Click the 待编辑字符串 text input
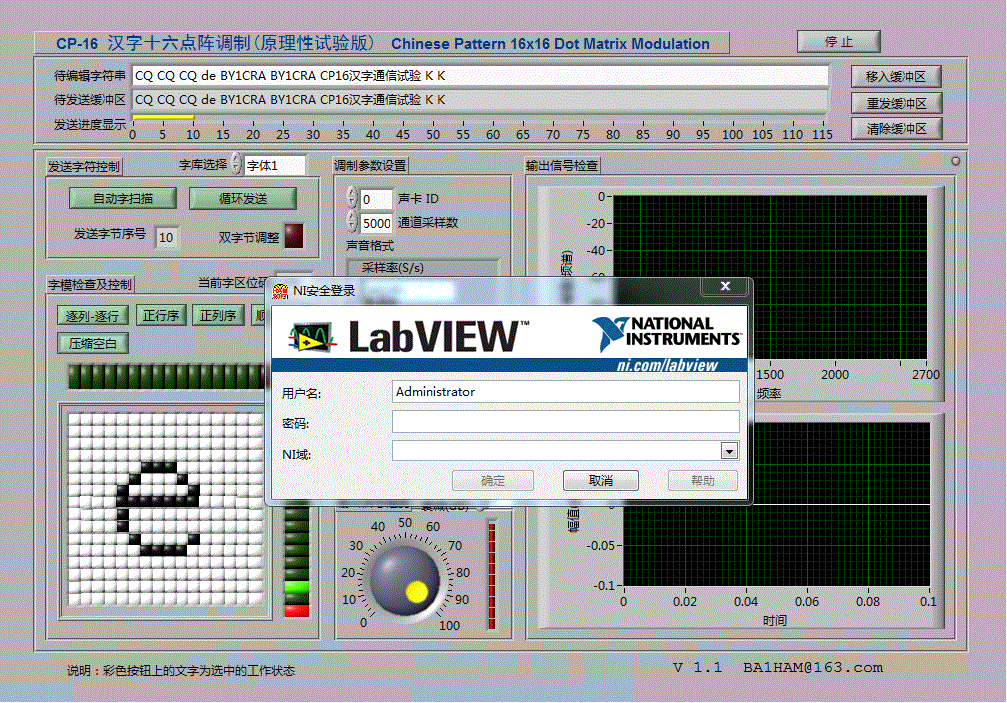The height and width of the screenshot is (703, 1007). point(480,76)
